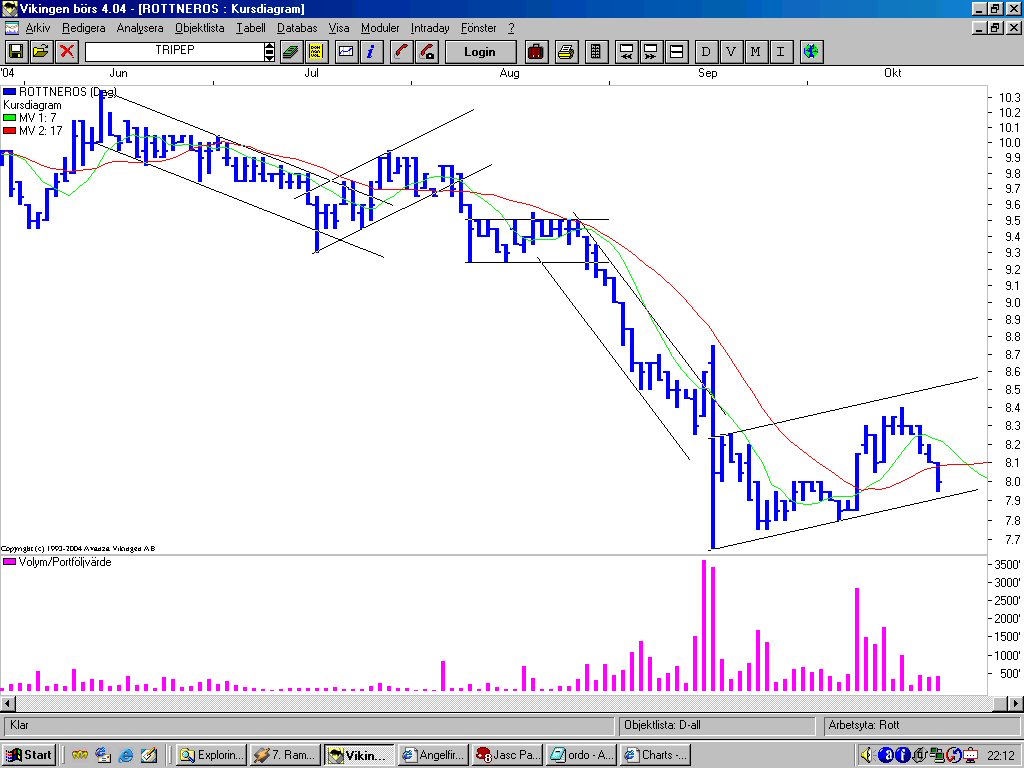
Task: Open the Visa menu
Action: pos(339,28)
